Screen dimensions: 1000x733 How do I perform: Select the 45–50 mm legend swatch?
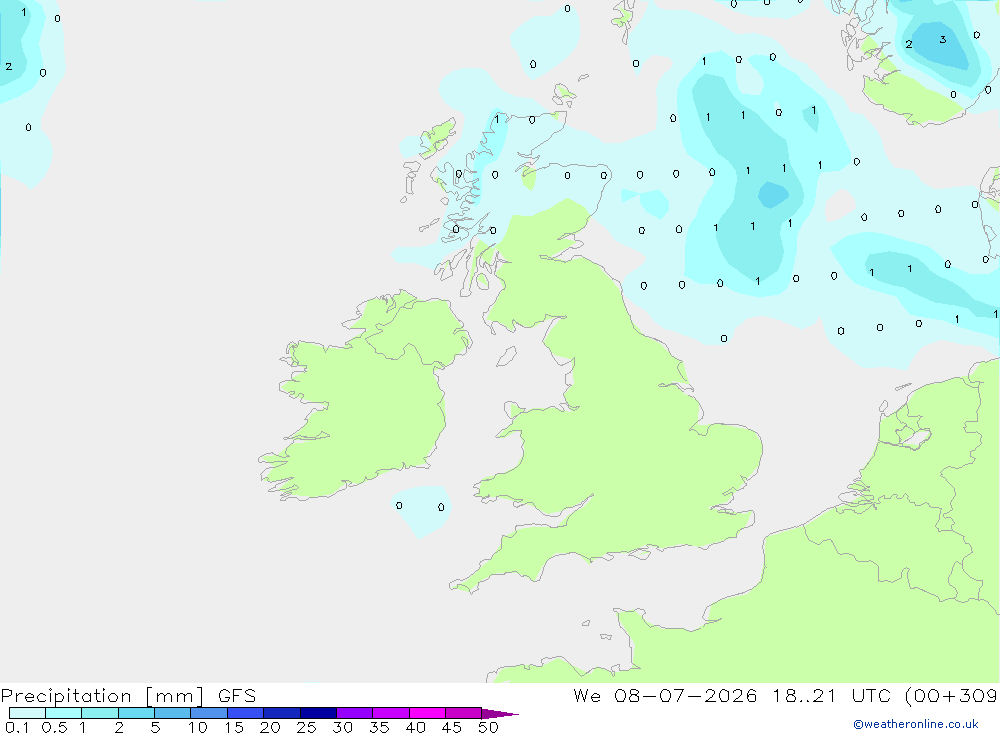point(464,713)
